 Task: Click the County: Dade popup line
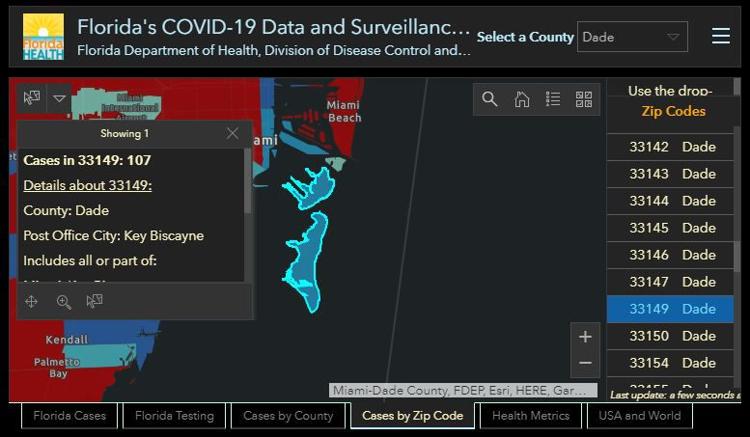pos(66,211)
